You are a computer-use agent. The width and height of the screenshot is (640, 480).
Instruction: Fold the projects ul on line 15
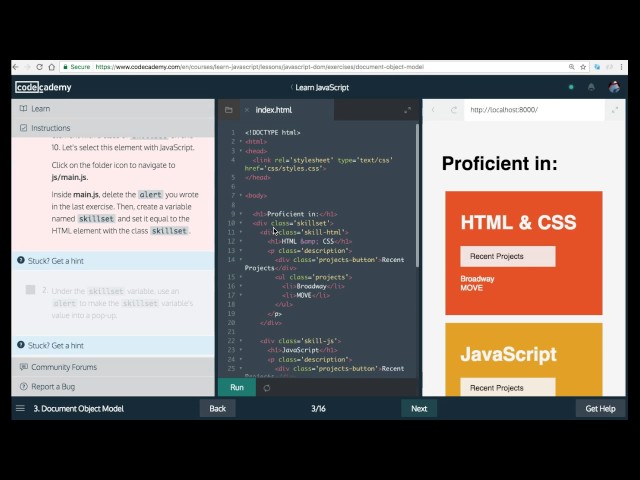coord(240,277)
